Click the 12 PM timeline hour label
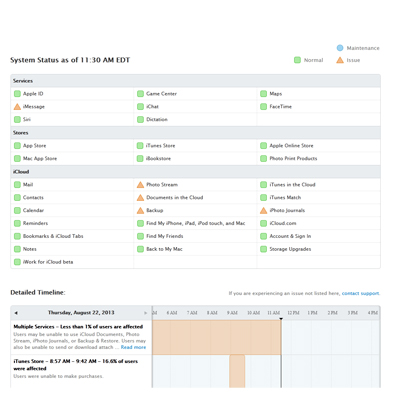The height and width of the screenshot is (400, 400). (293, 313)
